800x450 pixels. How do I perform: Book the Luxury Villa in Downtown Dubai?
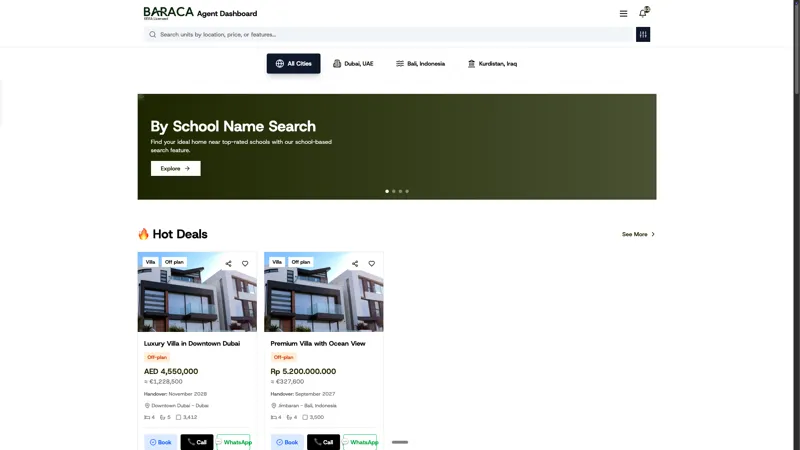coord(160,442)
